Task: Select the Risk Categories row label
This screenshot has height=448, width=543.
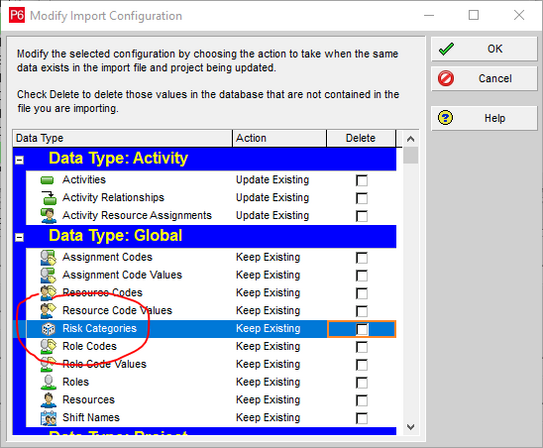Action: tap(99, 329)
